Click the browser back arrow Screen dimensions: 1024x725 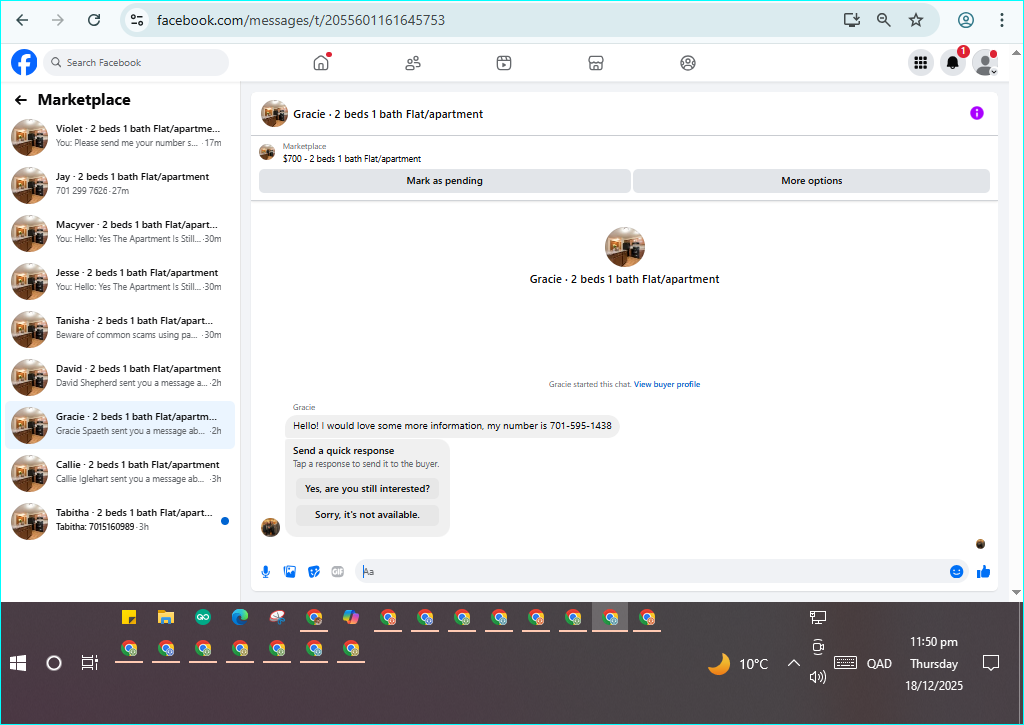pos(22,20)
